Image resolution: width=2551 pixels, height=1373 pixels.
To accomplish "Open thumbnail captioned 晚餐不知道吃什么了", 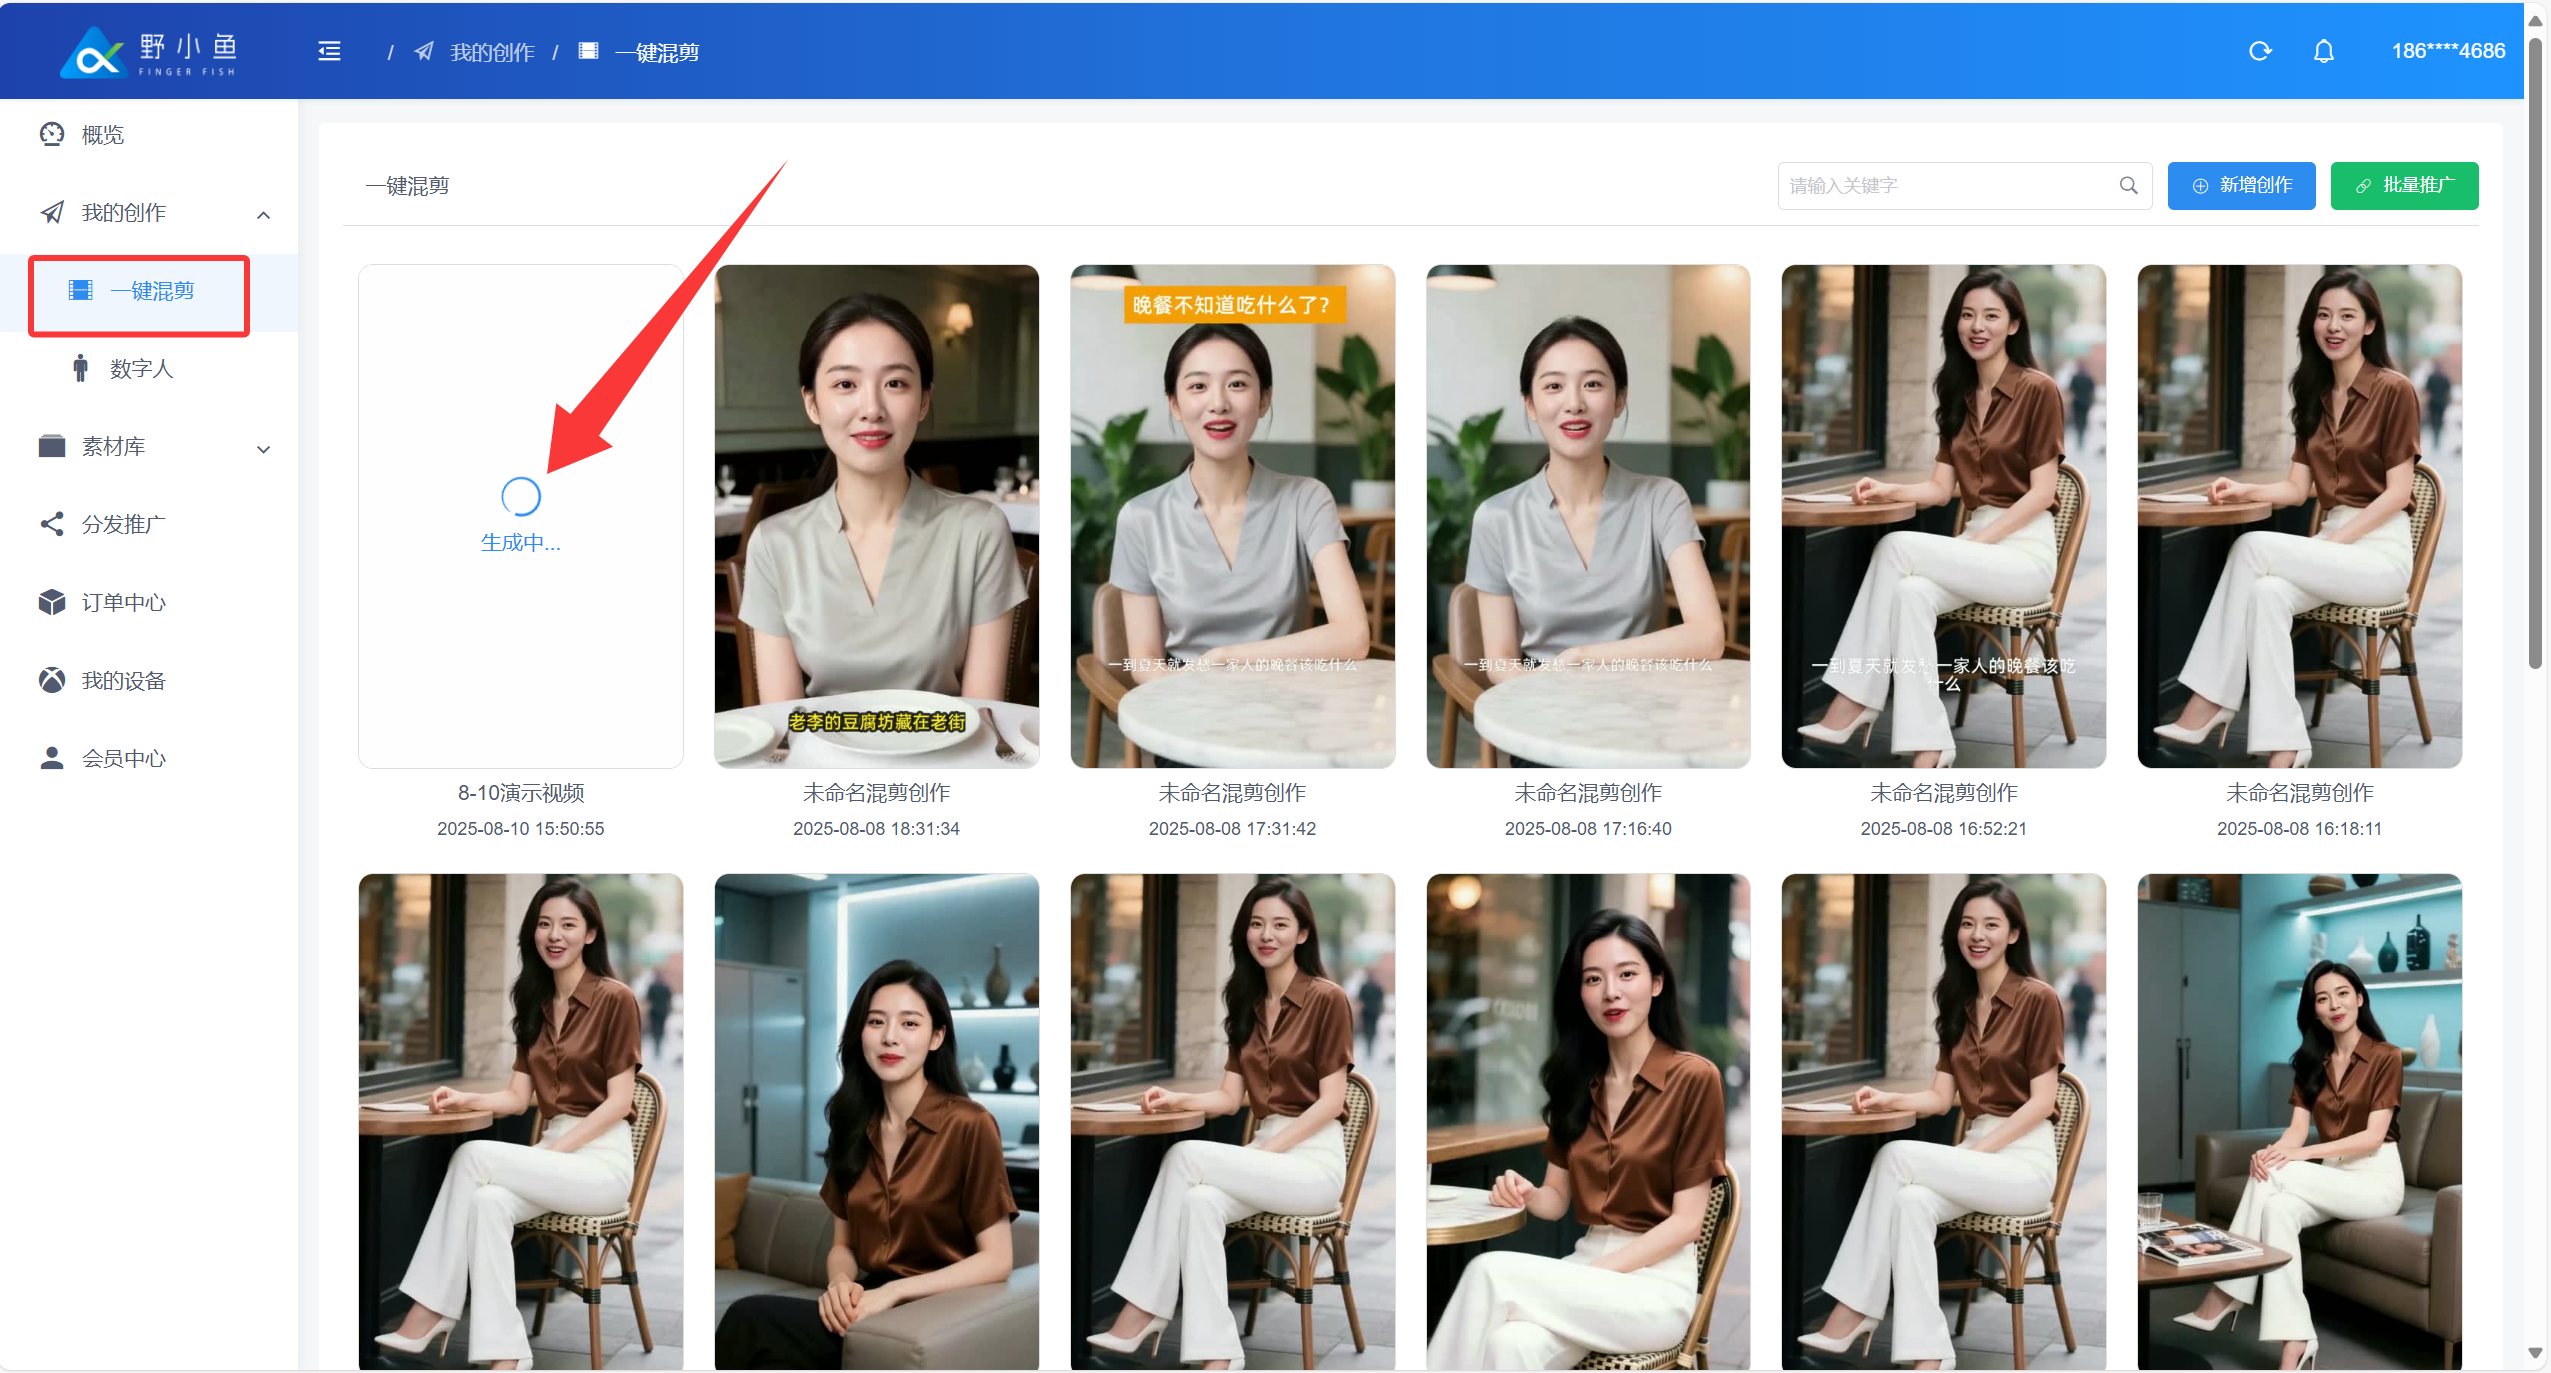I will [x=1231, y=516].
